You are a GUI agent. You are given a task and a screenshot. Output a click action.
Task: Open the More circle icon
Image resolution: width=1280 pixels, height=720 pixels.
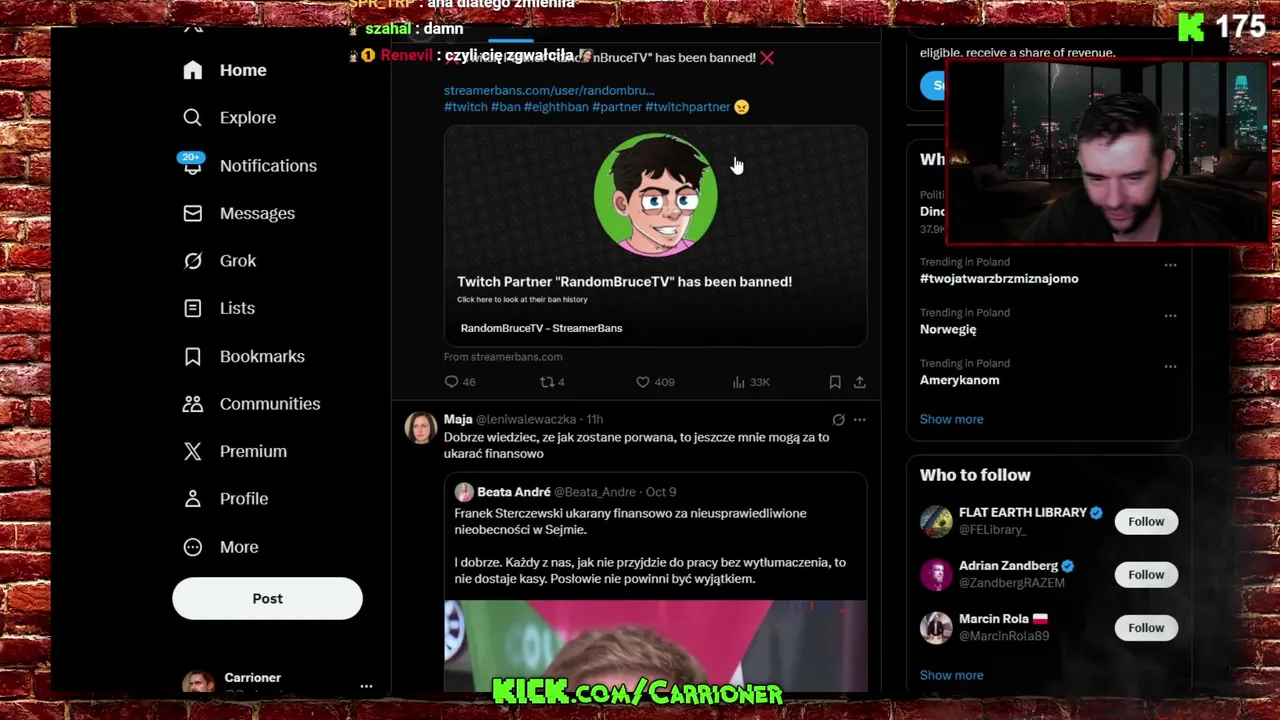coord(193,547)
